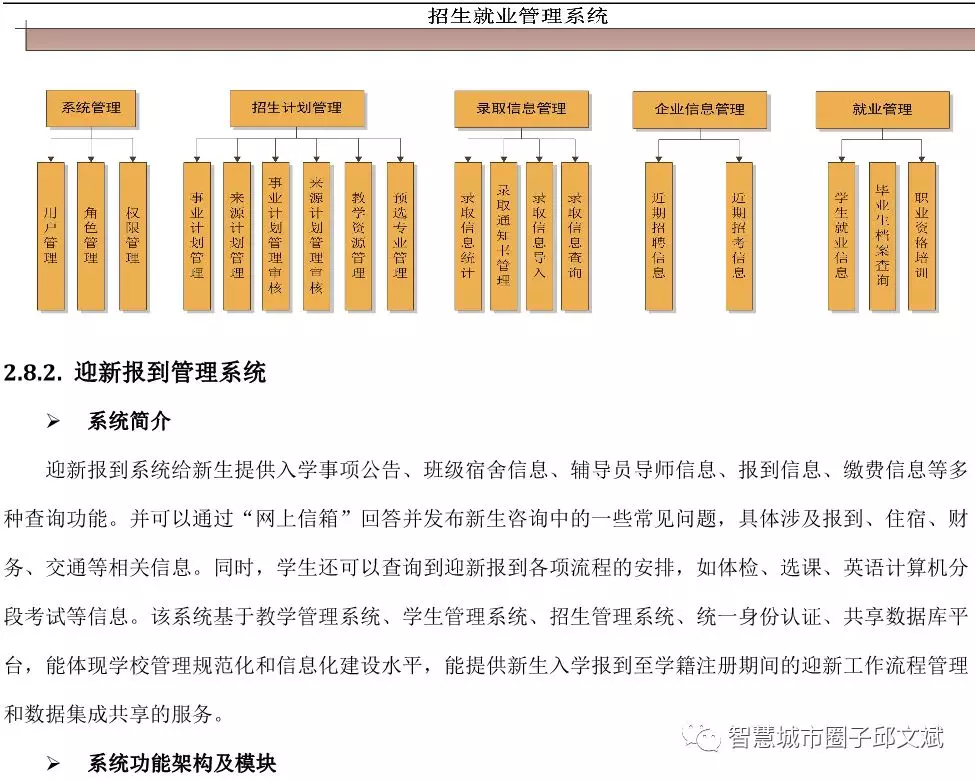Click the 录取通知书管理 vertical box
Image resolution: width=975 pixels, height=780 pixels.
click(x=504, y=236)
